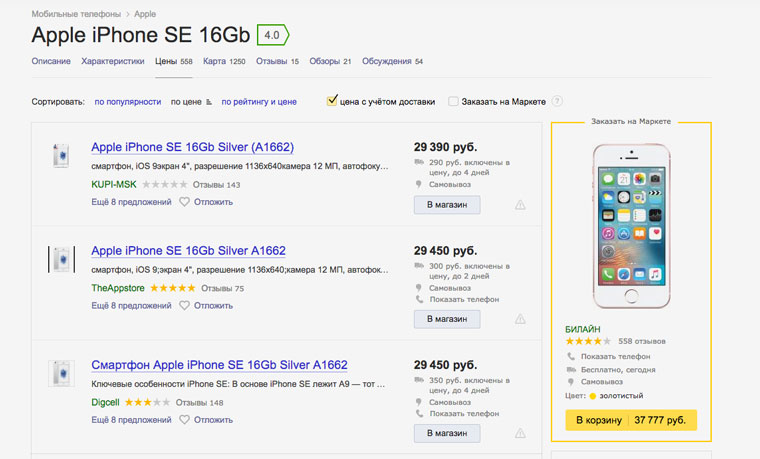This screenshot has height=459, width=760.
Task: Click the delivery truck icon in KUPI-MSK offer
Action: (x=419, y=162)
